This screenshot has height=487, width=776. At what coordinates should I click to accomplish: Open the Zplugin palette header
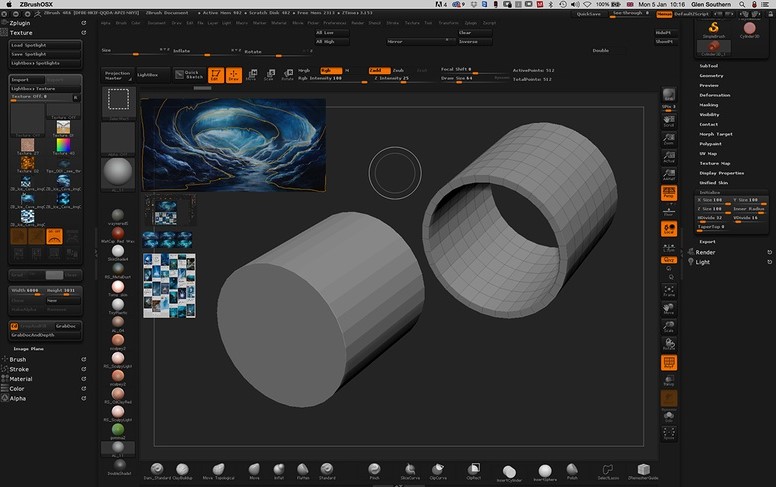(x=20, y=21)
